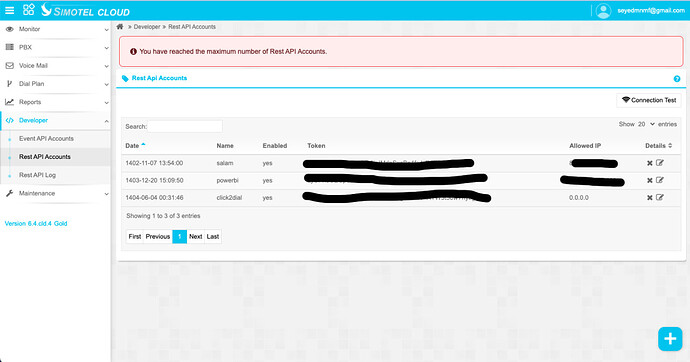This screenshot has width=690, height=362.
Task: Select Rest API Accounts menu item
Action: pos(44,157)
